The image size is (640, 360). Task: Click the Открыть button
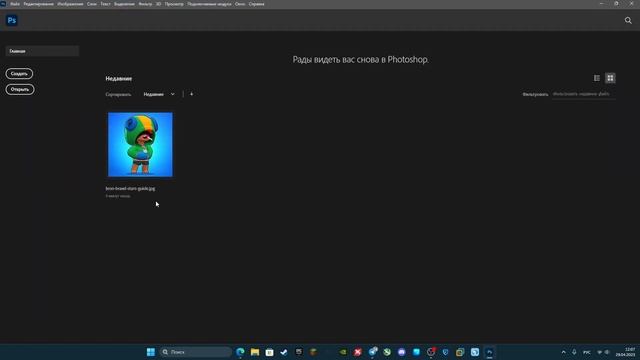pos(20,89)
